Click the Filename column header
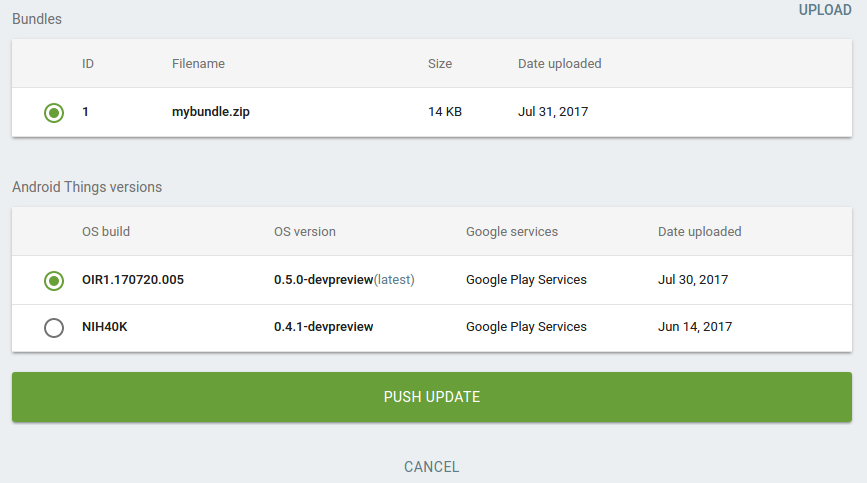 click(198, 64)
